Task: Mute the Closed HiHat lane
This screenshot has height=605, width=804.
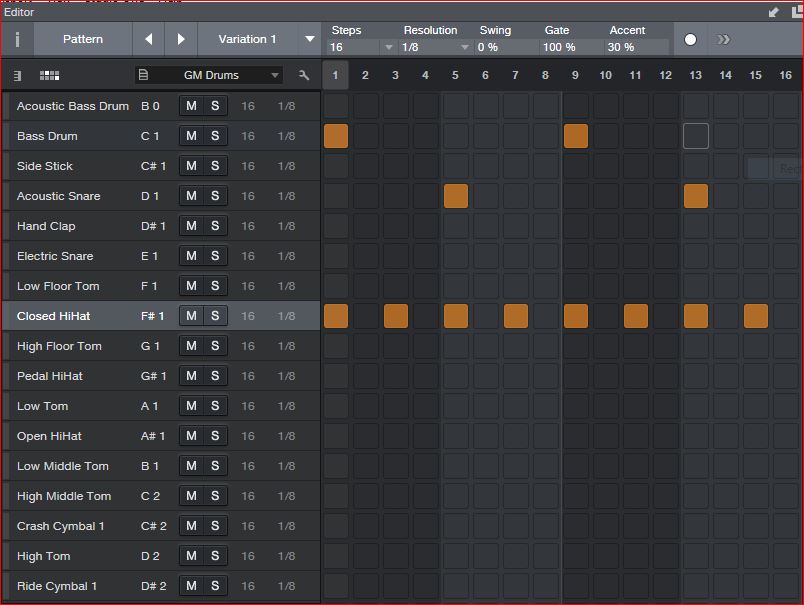Action: (191, 316)
